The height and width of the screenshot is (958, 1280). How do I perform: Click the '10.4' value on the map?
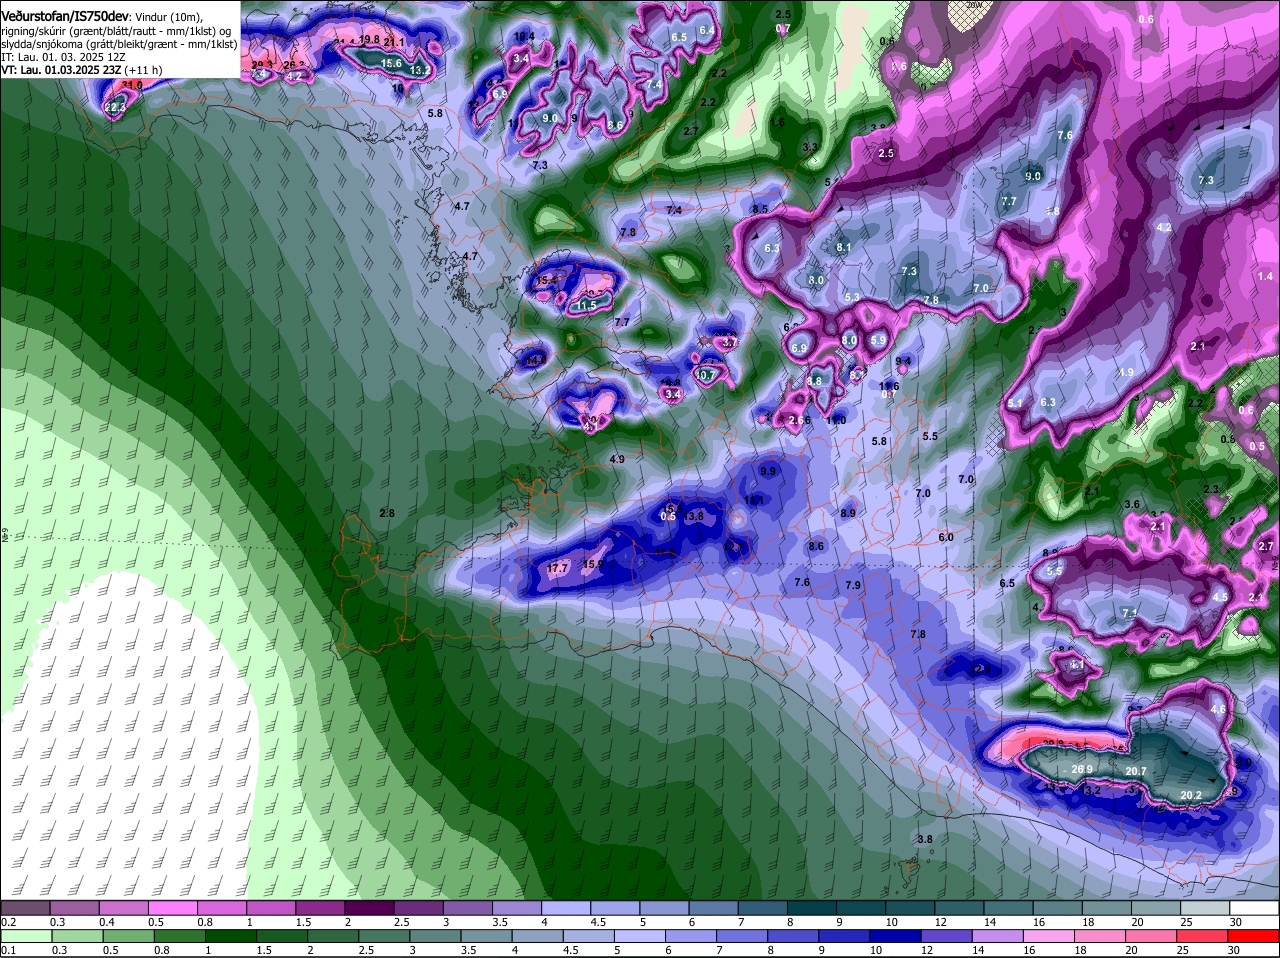524,36
